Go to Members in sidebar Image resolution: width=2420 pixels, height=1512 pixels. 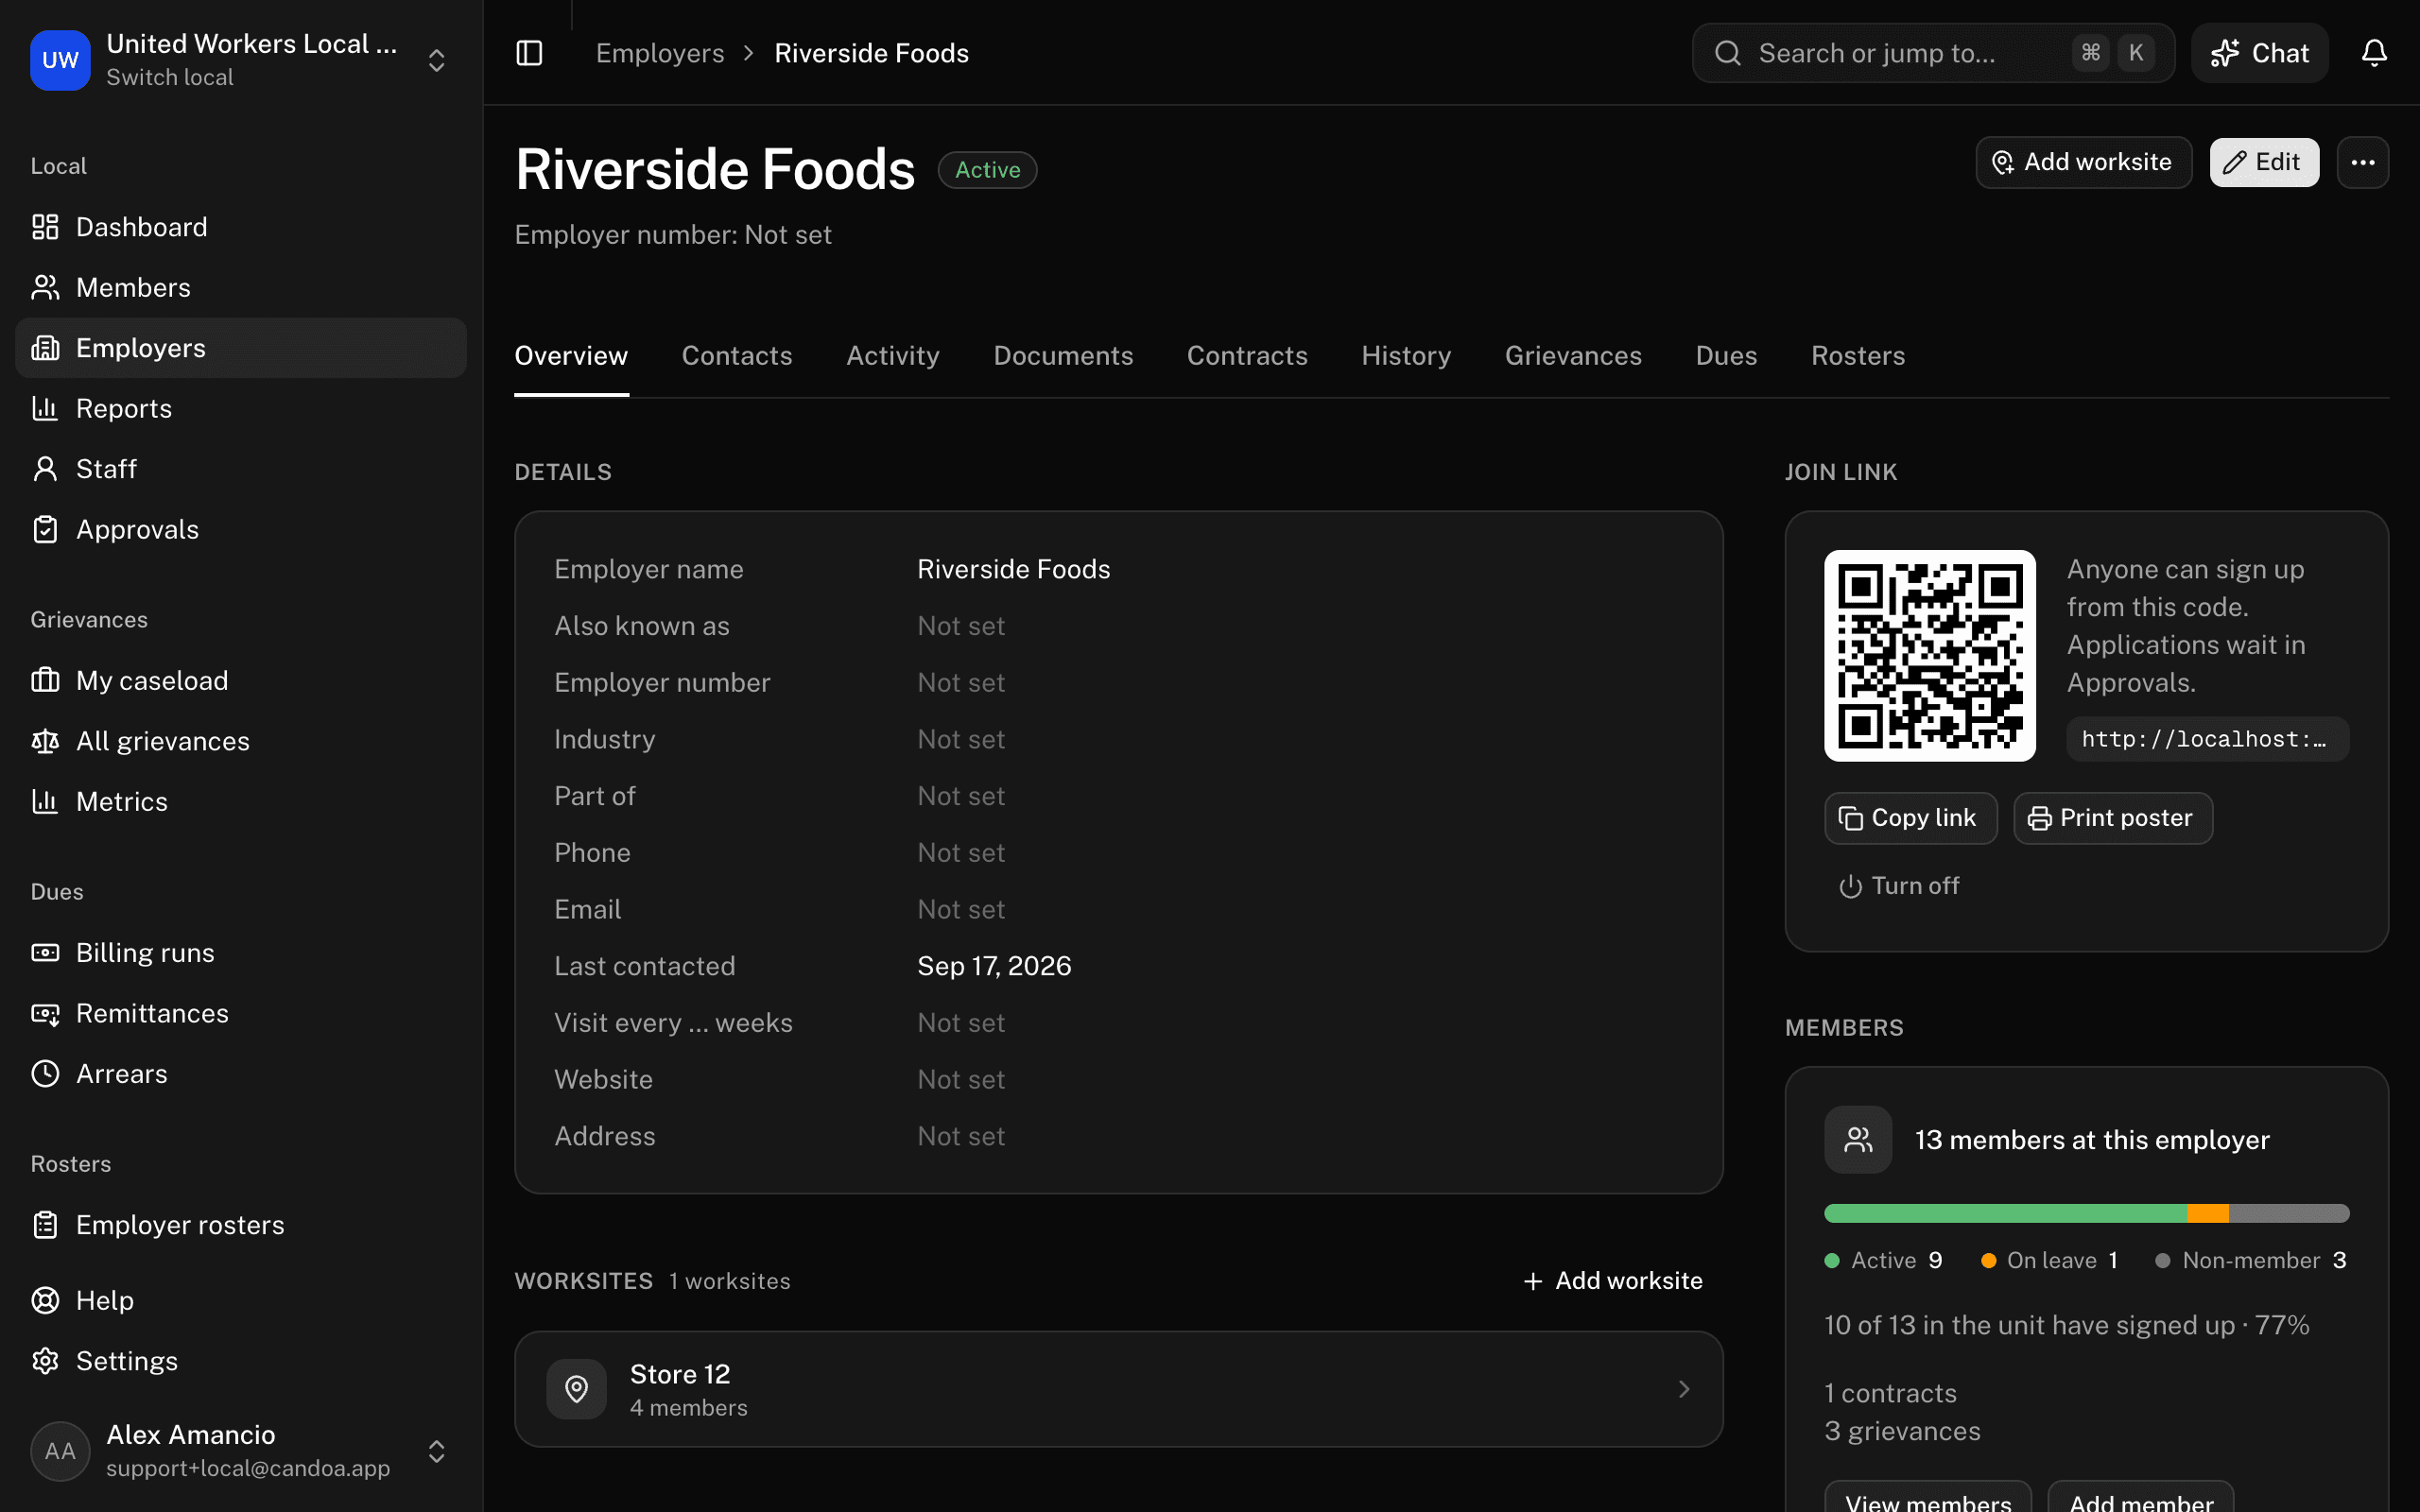click(x=240, y=287)
